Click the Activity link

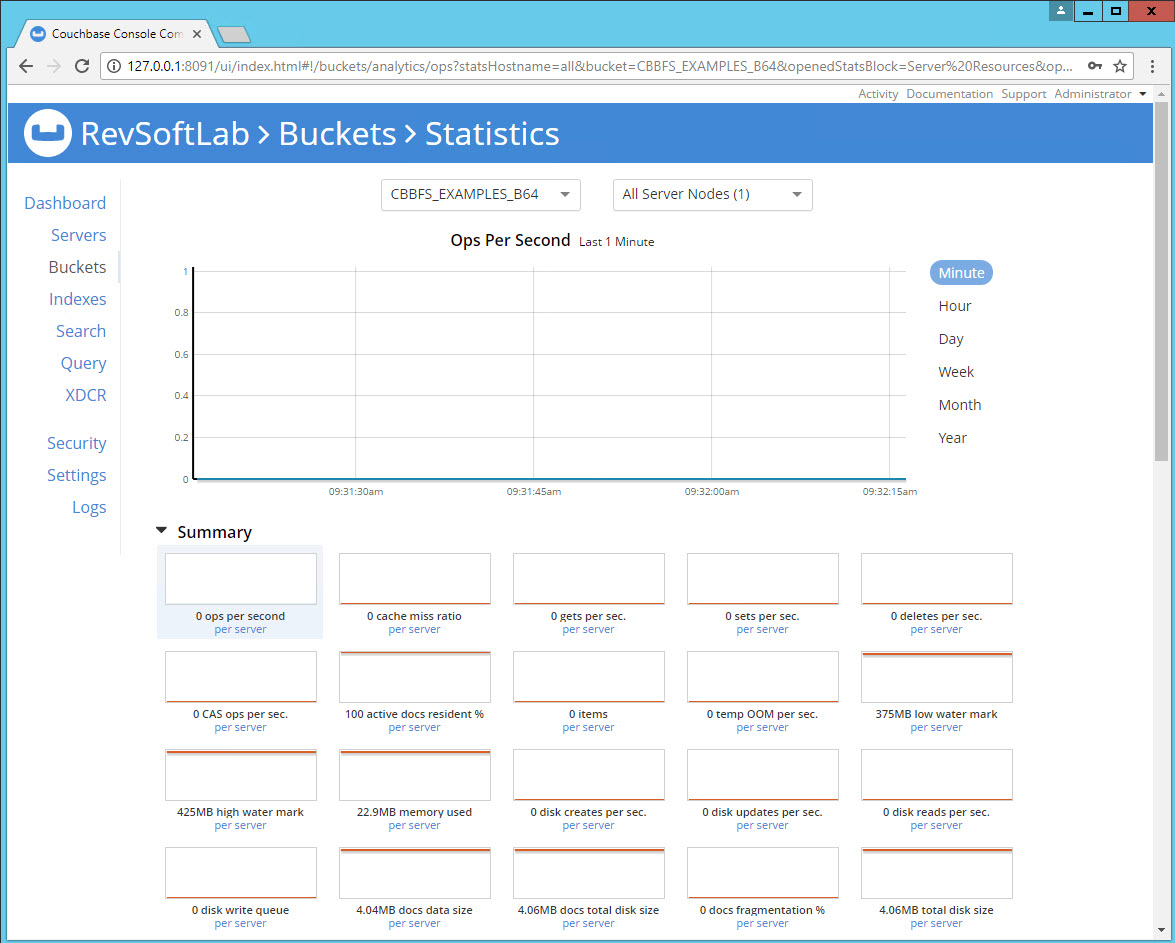pyautogui.click(x=878, y=94)
